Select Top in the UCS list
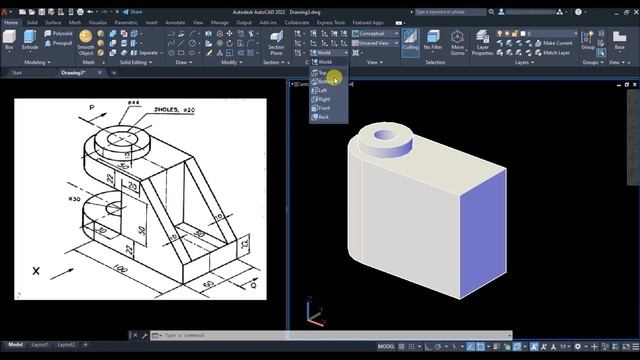This screenshot has width=640, height=360. coord(329,73)
